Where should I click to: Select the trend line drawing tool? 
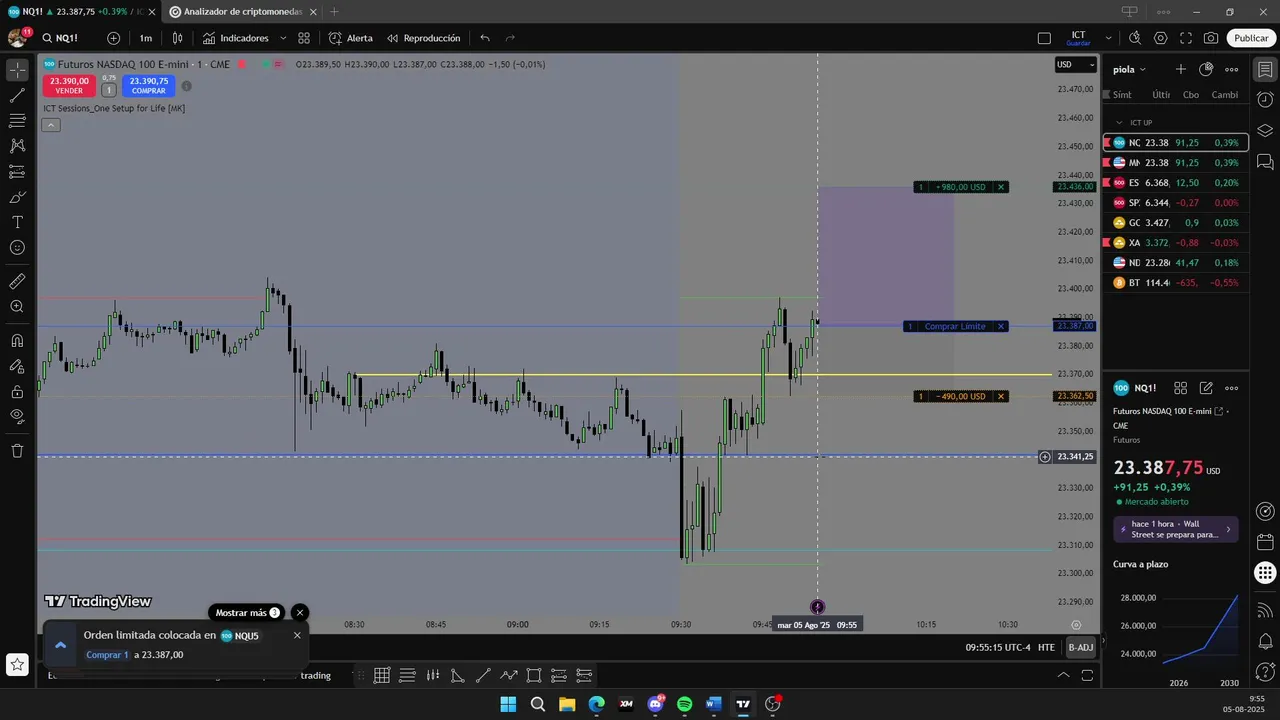coord(17,96)
